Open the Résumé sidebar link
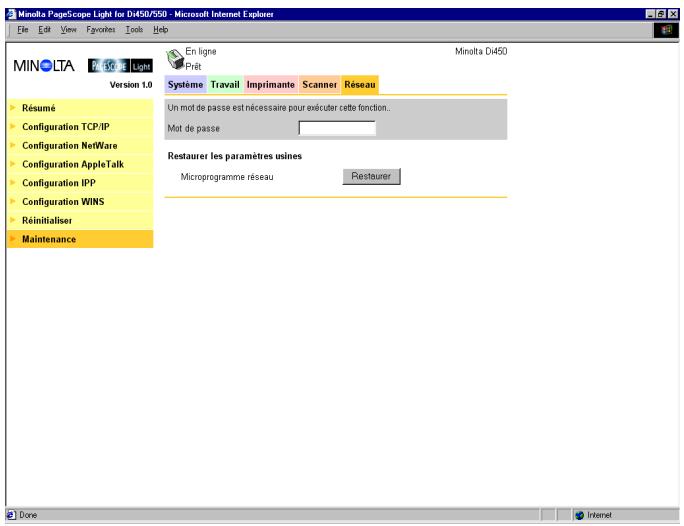Viewport: 684px width, 526px height. [x=80, y=108]
